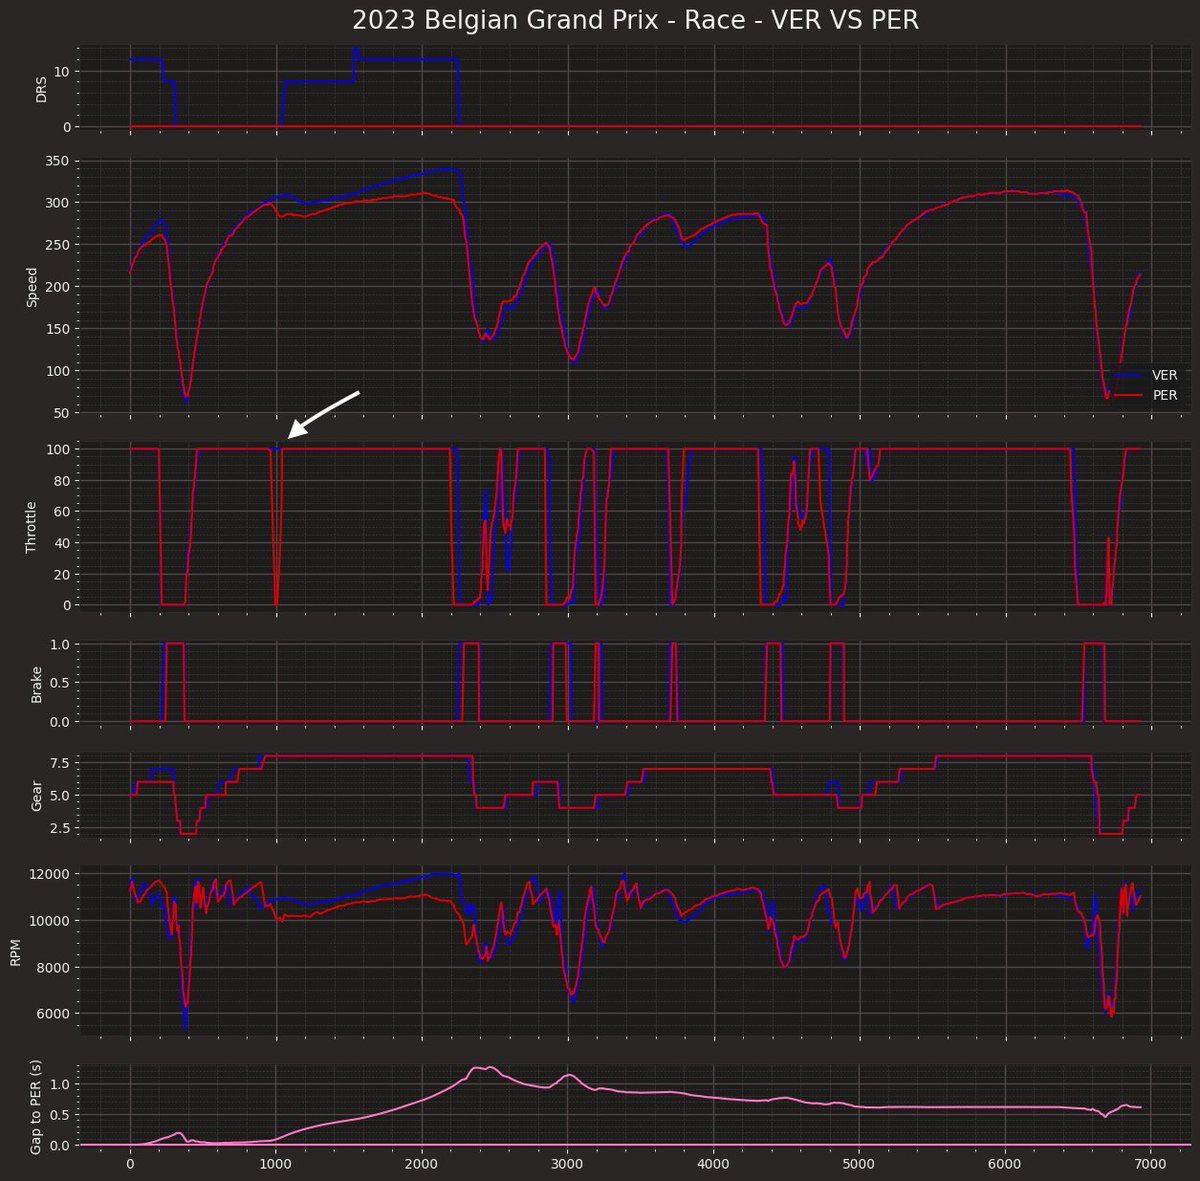Click the 5.0 tick on the Gear axis
The width and height of the screenshot is (1200, 1181).
59,795
